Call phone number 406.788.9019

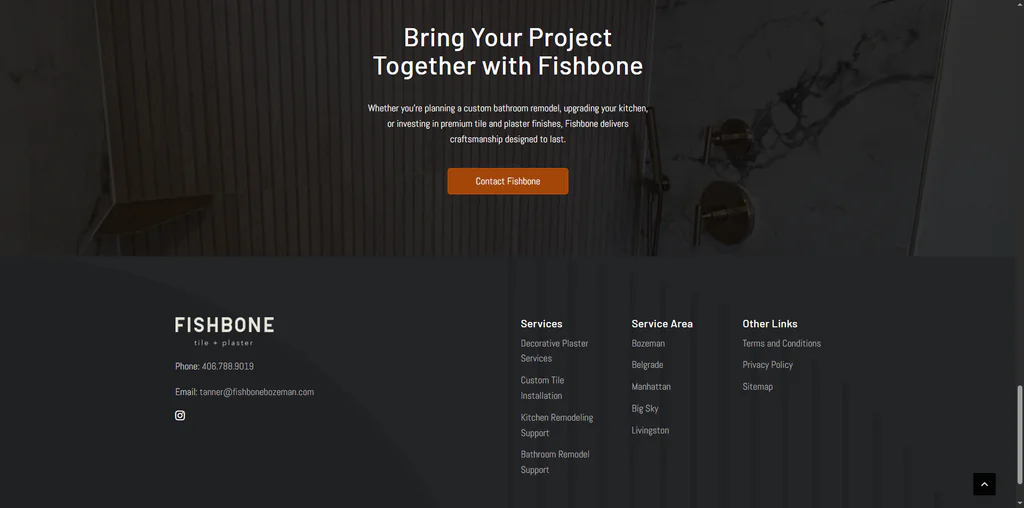point(227,366)
